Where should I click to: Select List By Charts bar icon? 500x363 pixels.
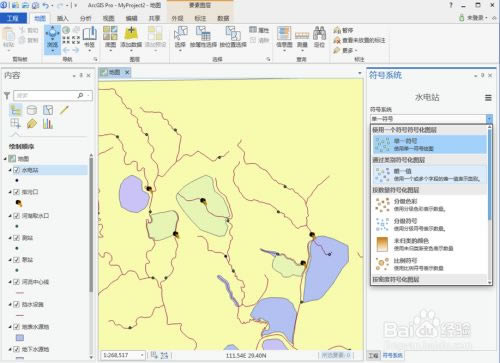(48, 124)
